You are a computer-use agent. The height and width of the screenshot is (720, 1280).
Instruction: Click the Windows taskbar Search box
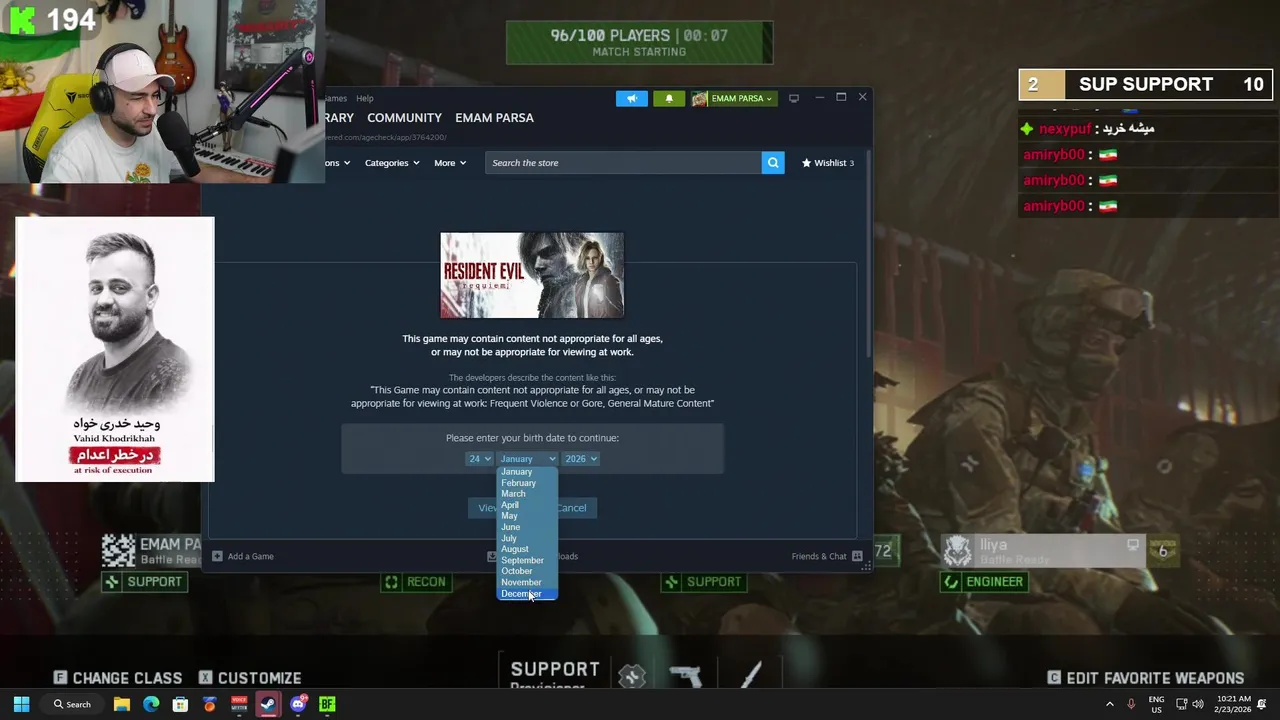click(x=72, y=704)
